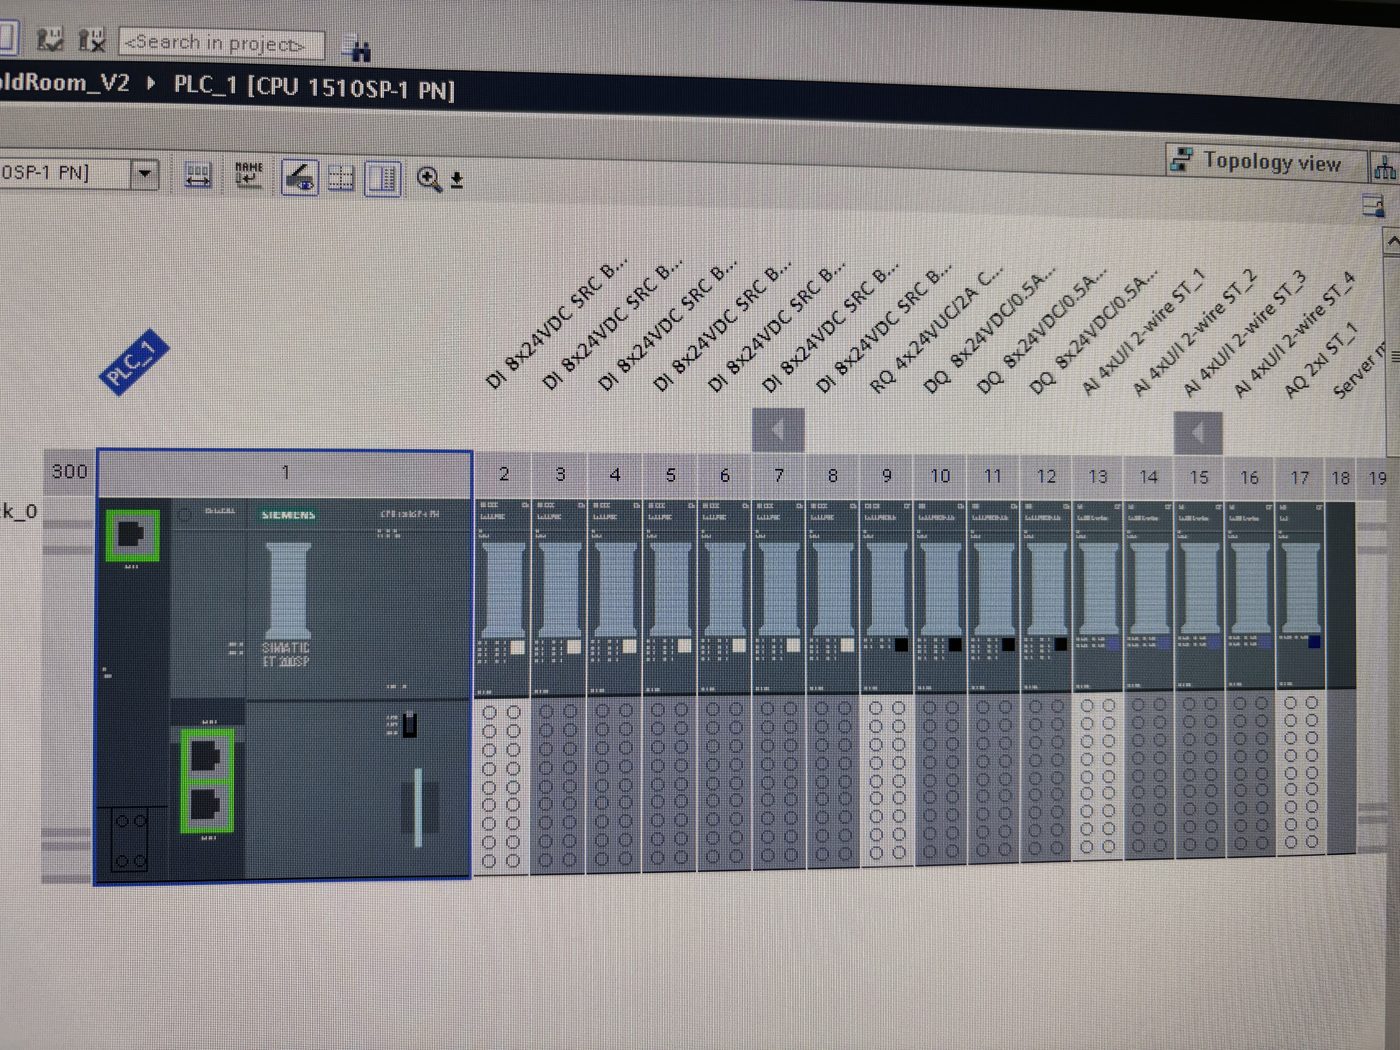Select the DI module in slot 2

[503, 596]
